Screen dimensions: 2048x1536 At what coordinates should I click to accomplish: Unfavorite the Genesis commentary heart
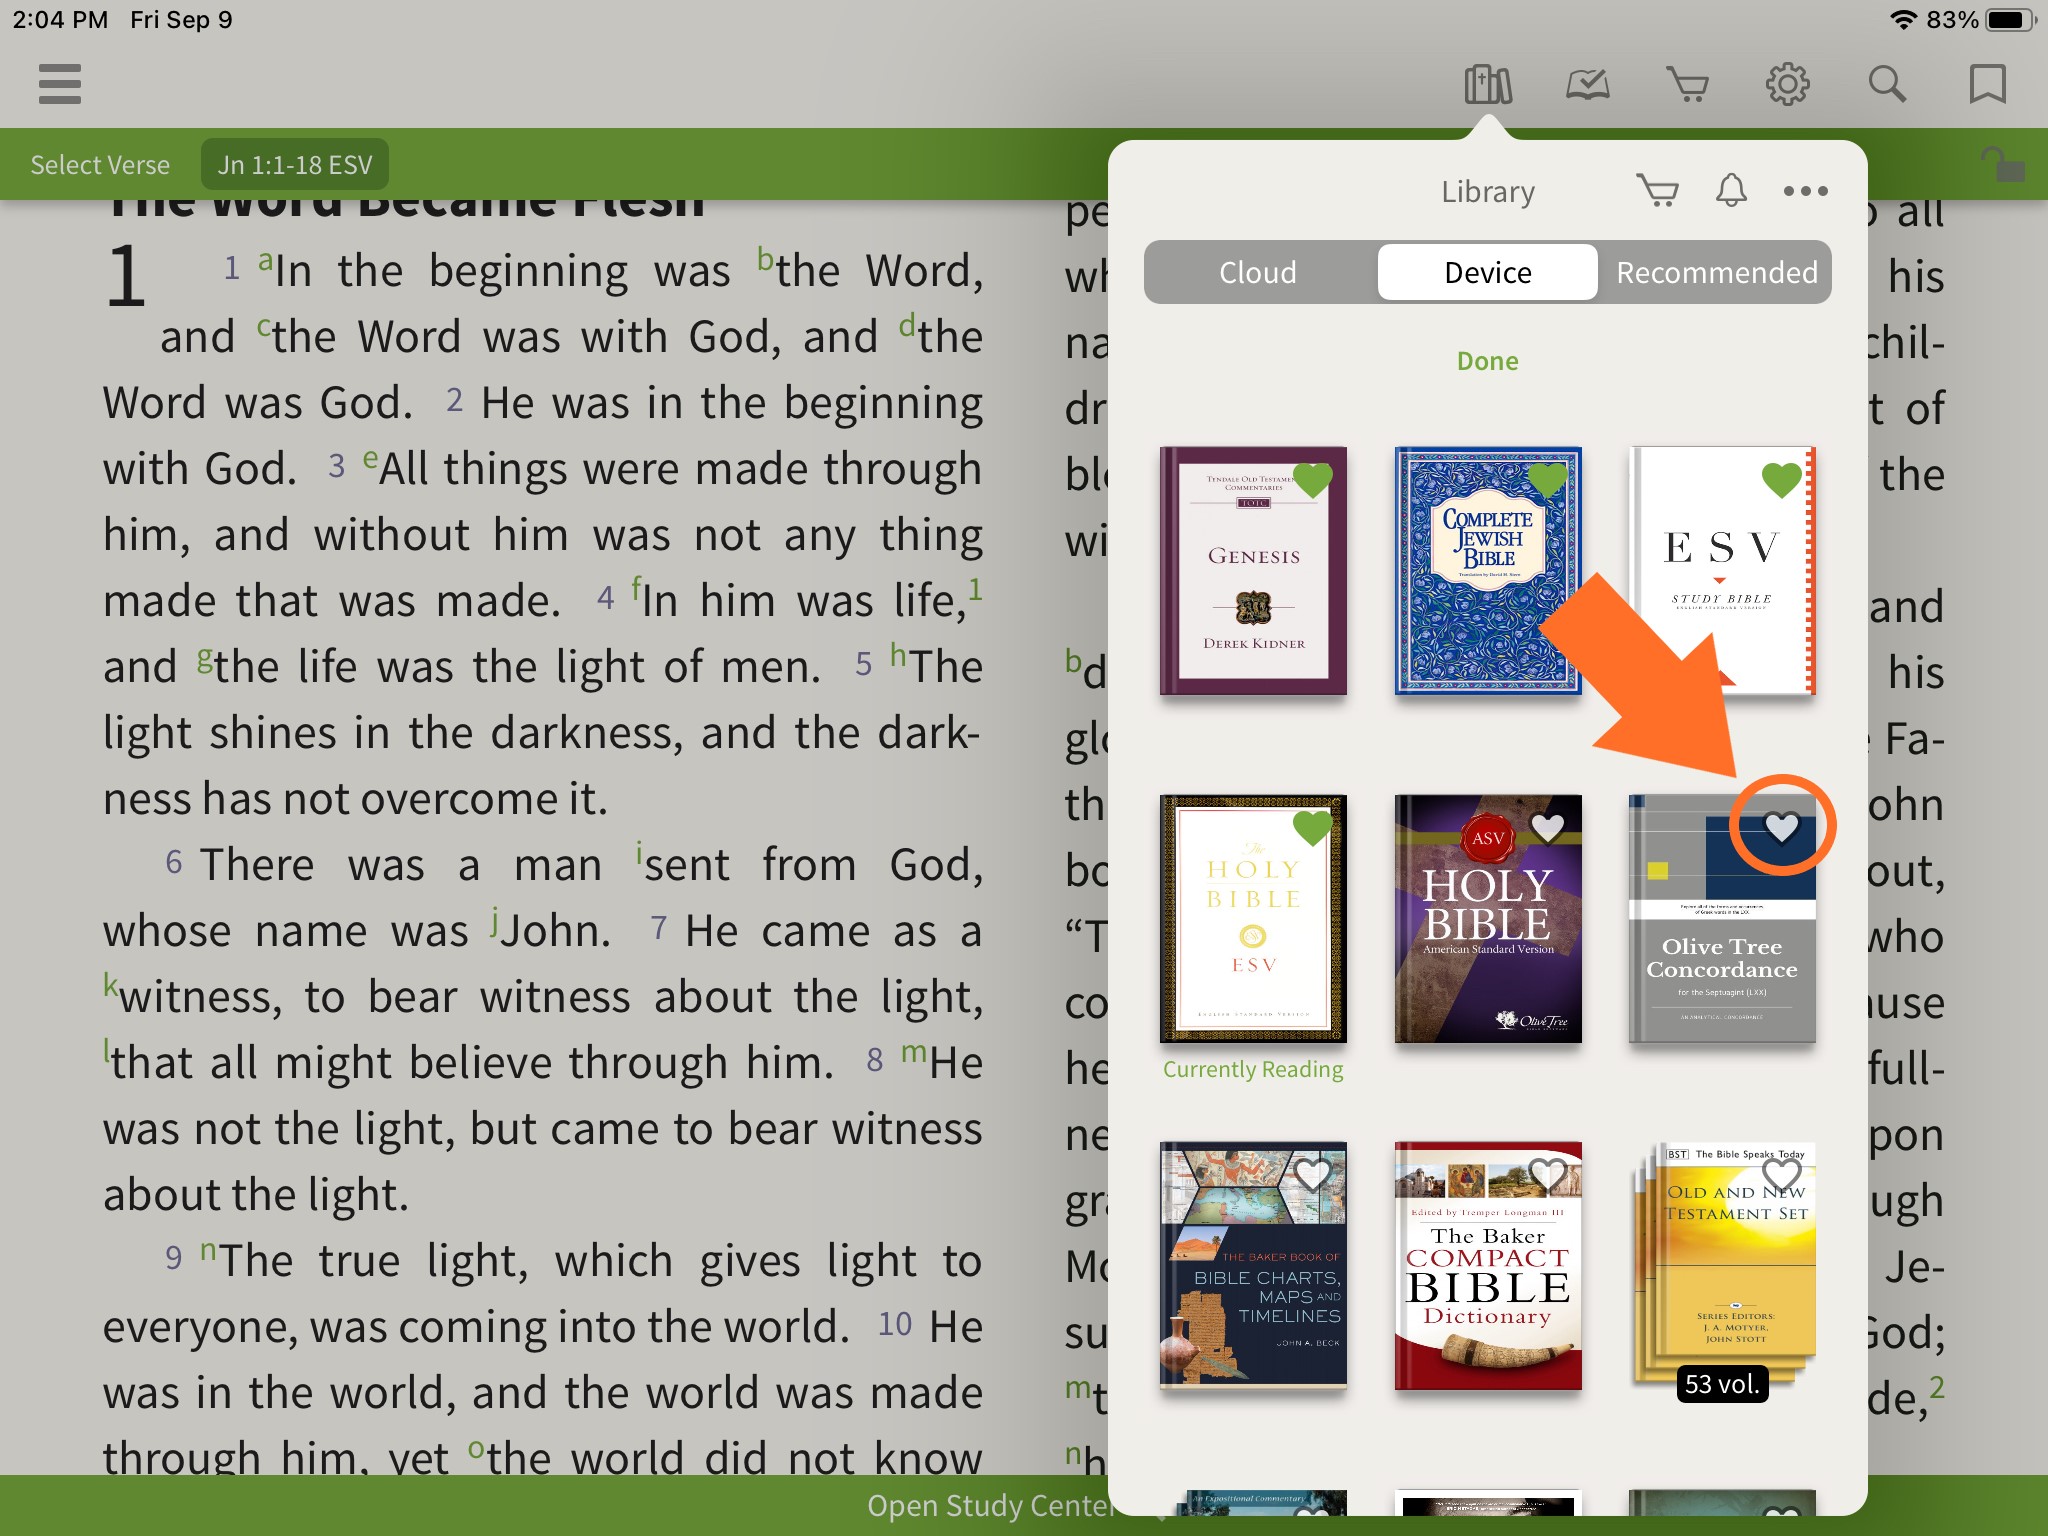click(x=1313, y=480)
